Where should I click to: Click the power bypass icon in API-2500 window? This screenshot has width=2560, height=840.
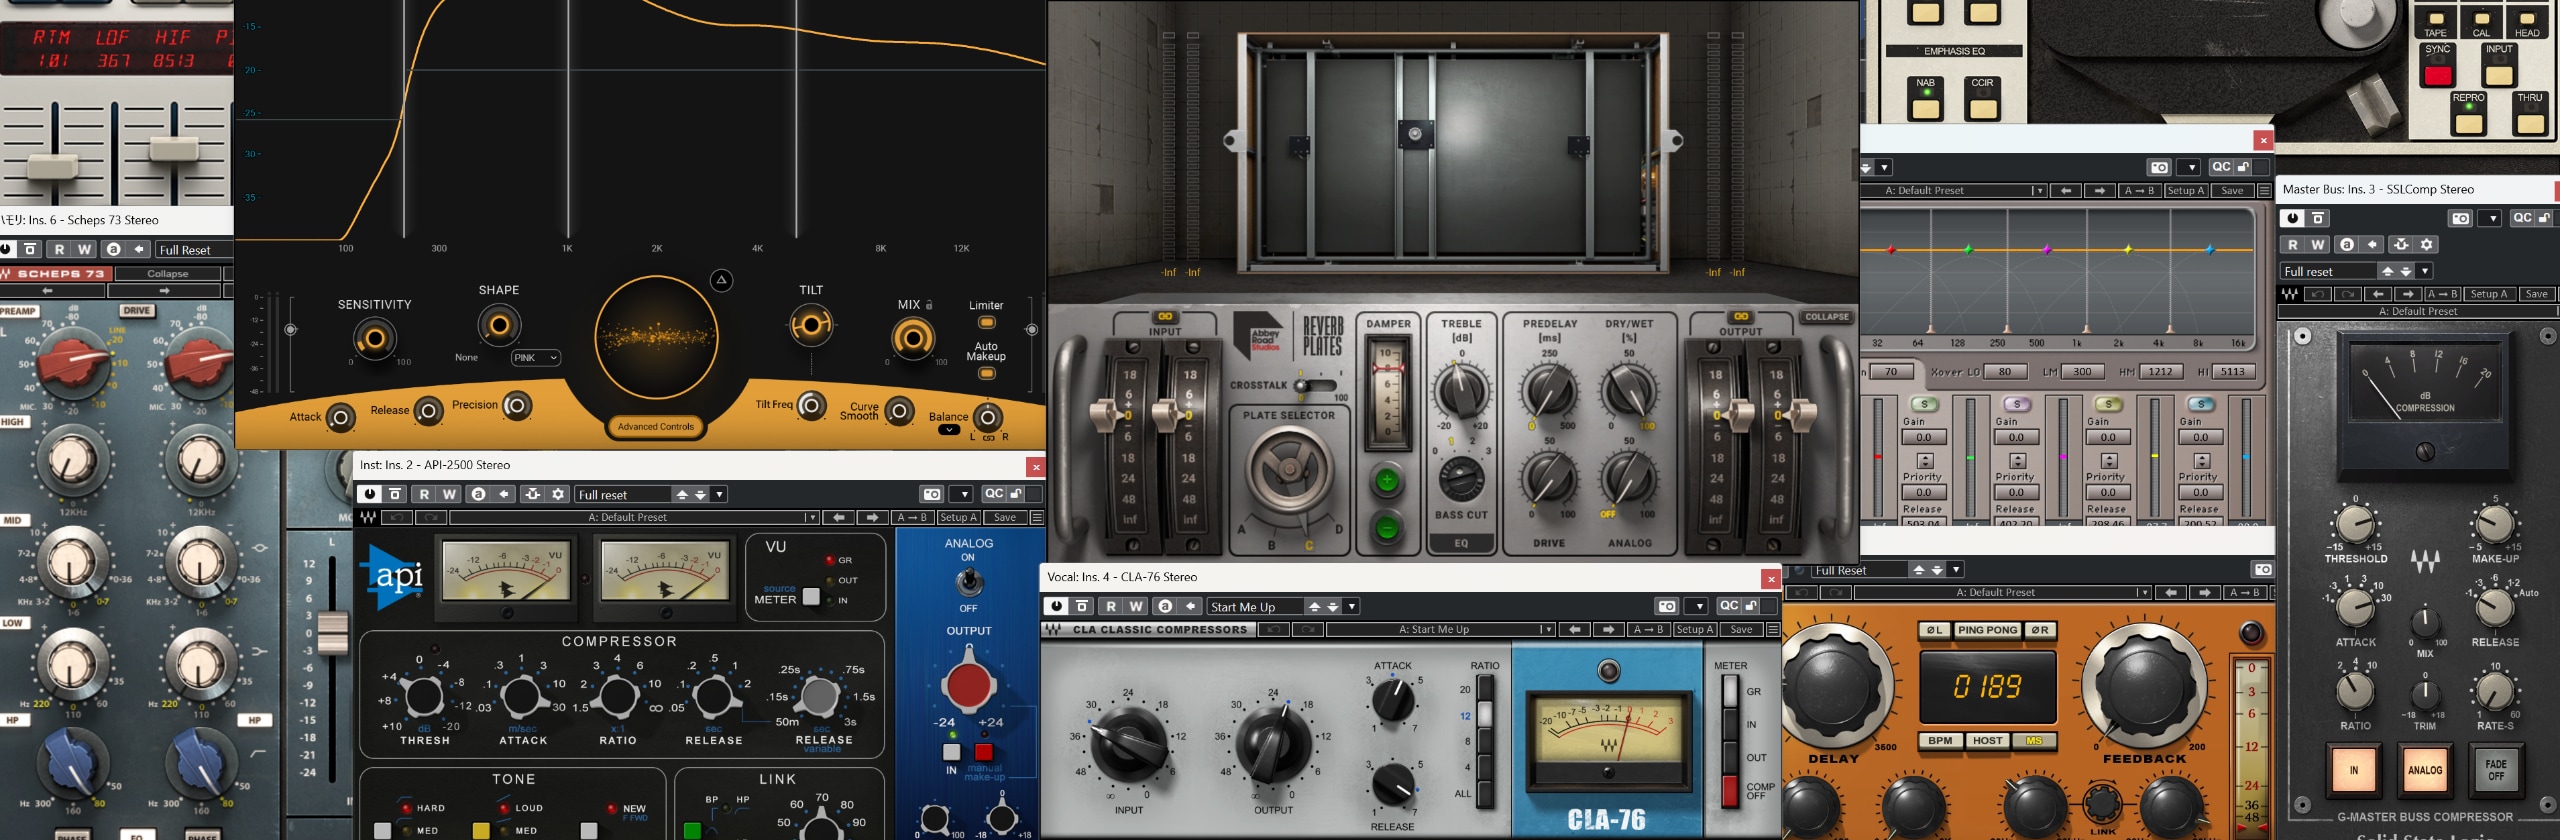point(370,494)
